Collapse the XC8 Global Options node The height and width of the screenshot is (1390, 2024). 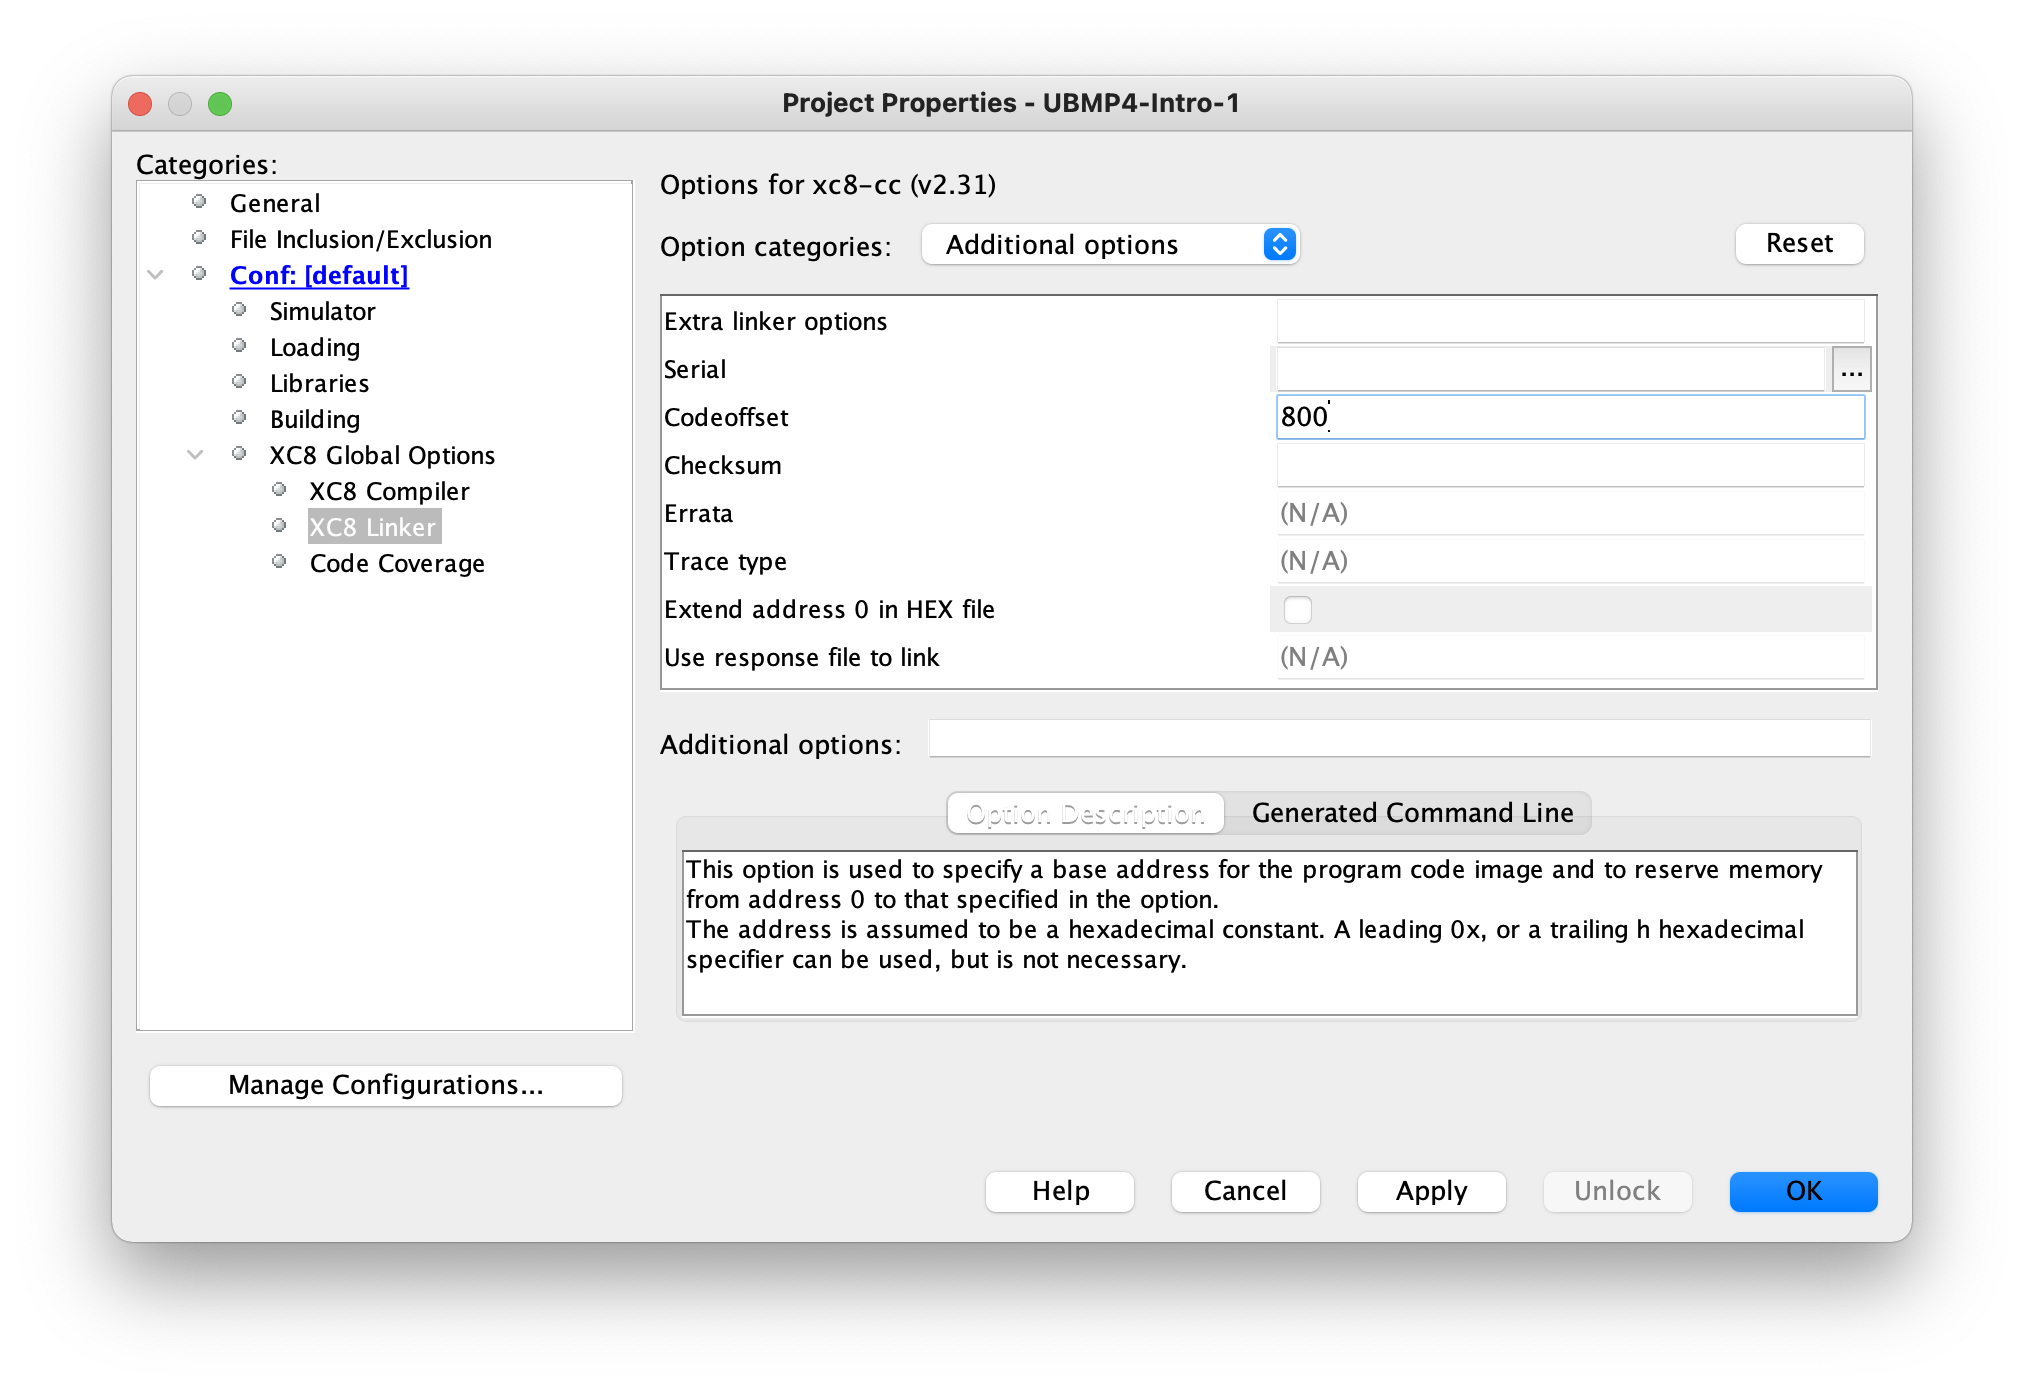(195, 454)
